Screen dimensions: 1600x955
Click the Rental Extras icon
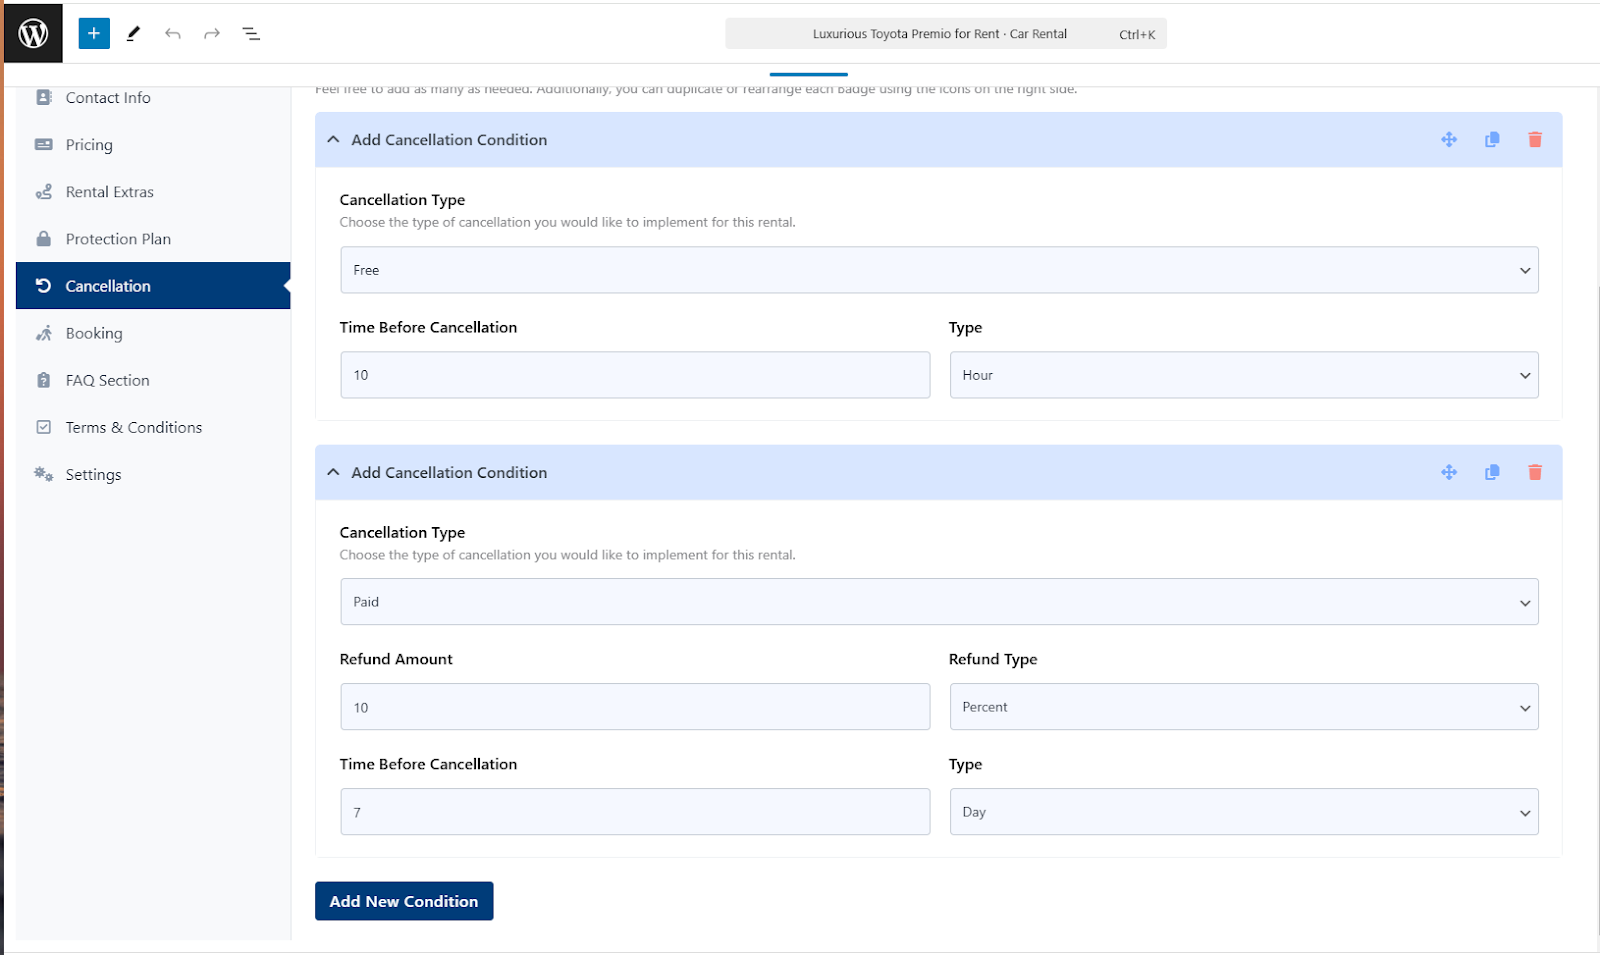44,191
